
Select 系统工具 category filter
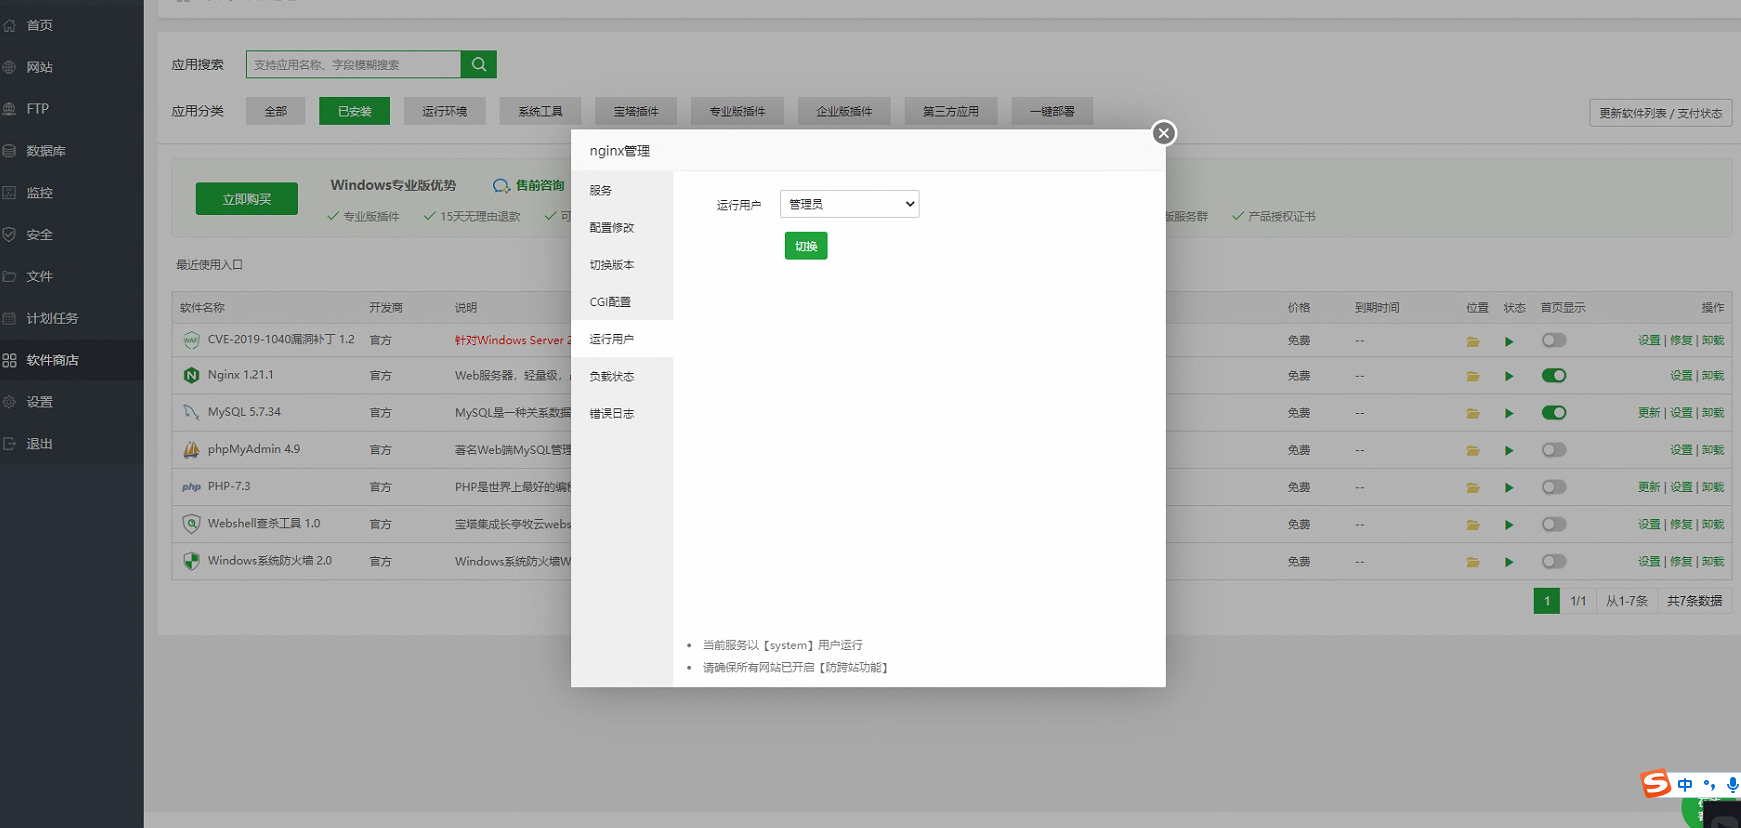coord(541,111)
